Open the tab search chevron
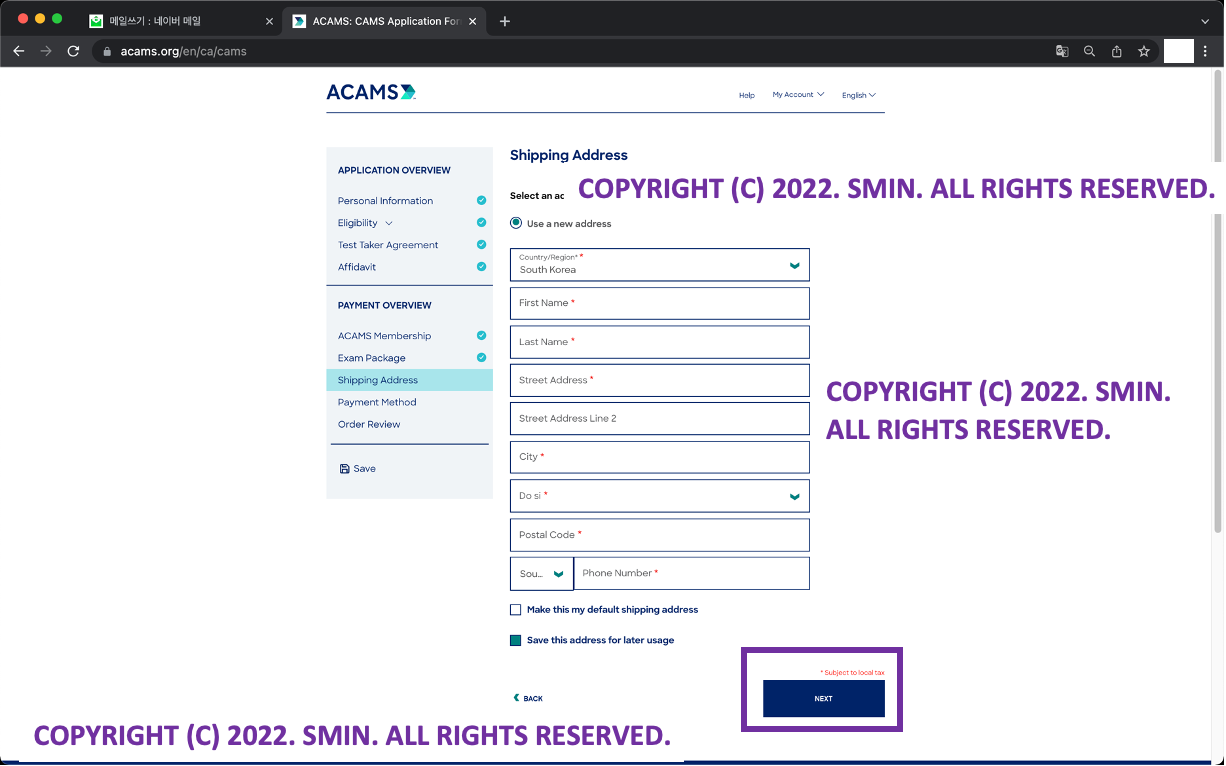Image resolution: width=1226 pixels, height=766 pixels. (x=1205, y=21)
